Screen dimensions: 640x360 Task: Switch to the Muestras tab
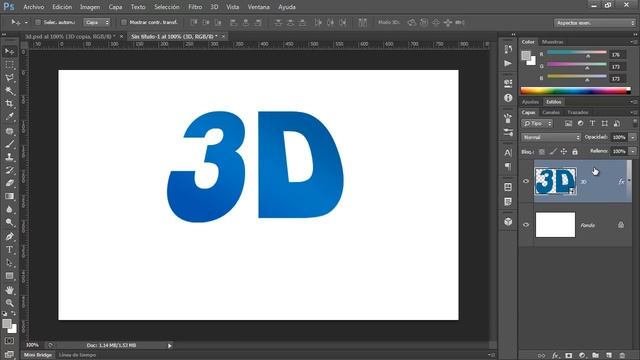552,42
